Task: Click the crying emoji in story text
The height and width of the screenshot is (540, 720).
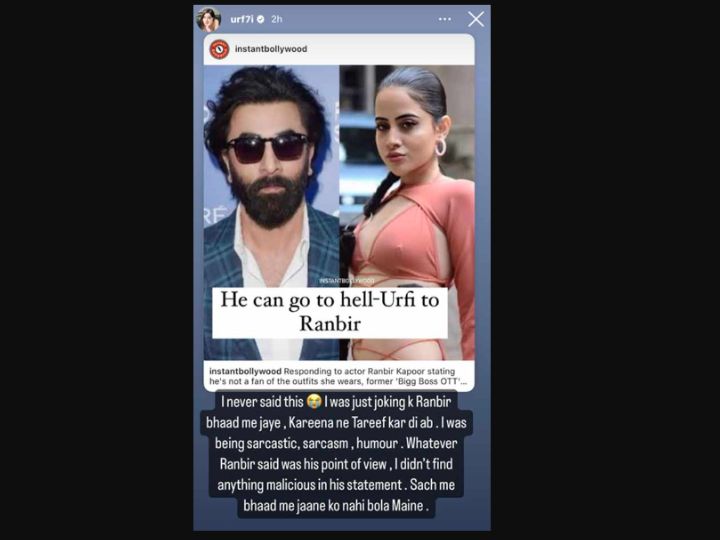Action: click(314, 402)
